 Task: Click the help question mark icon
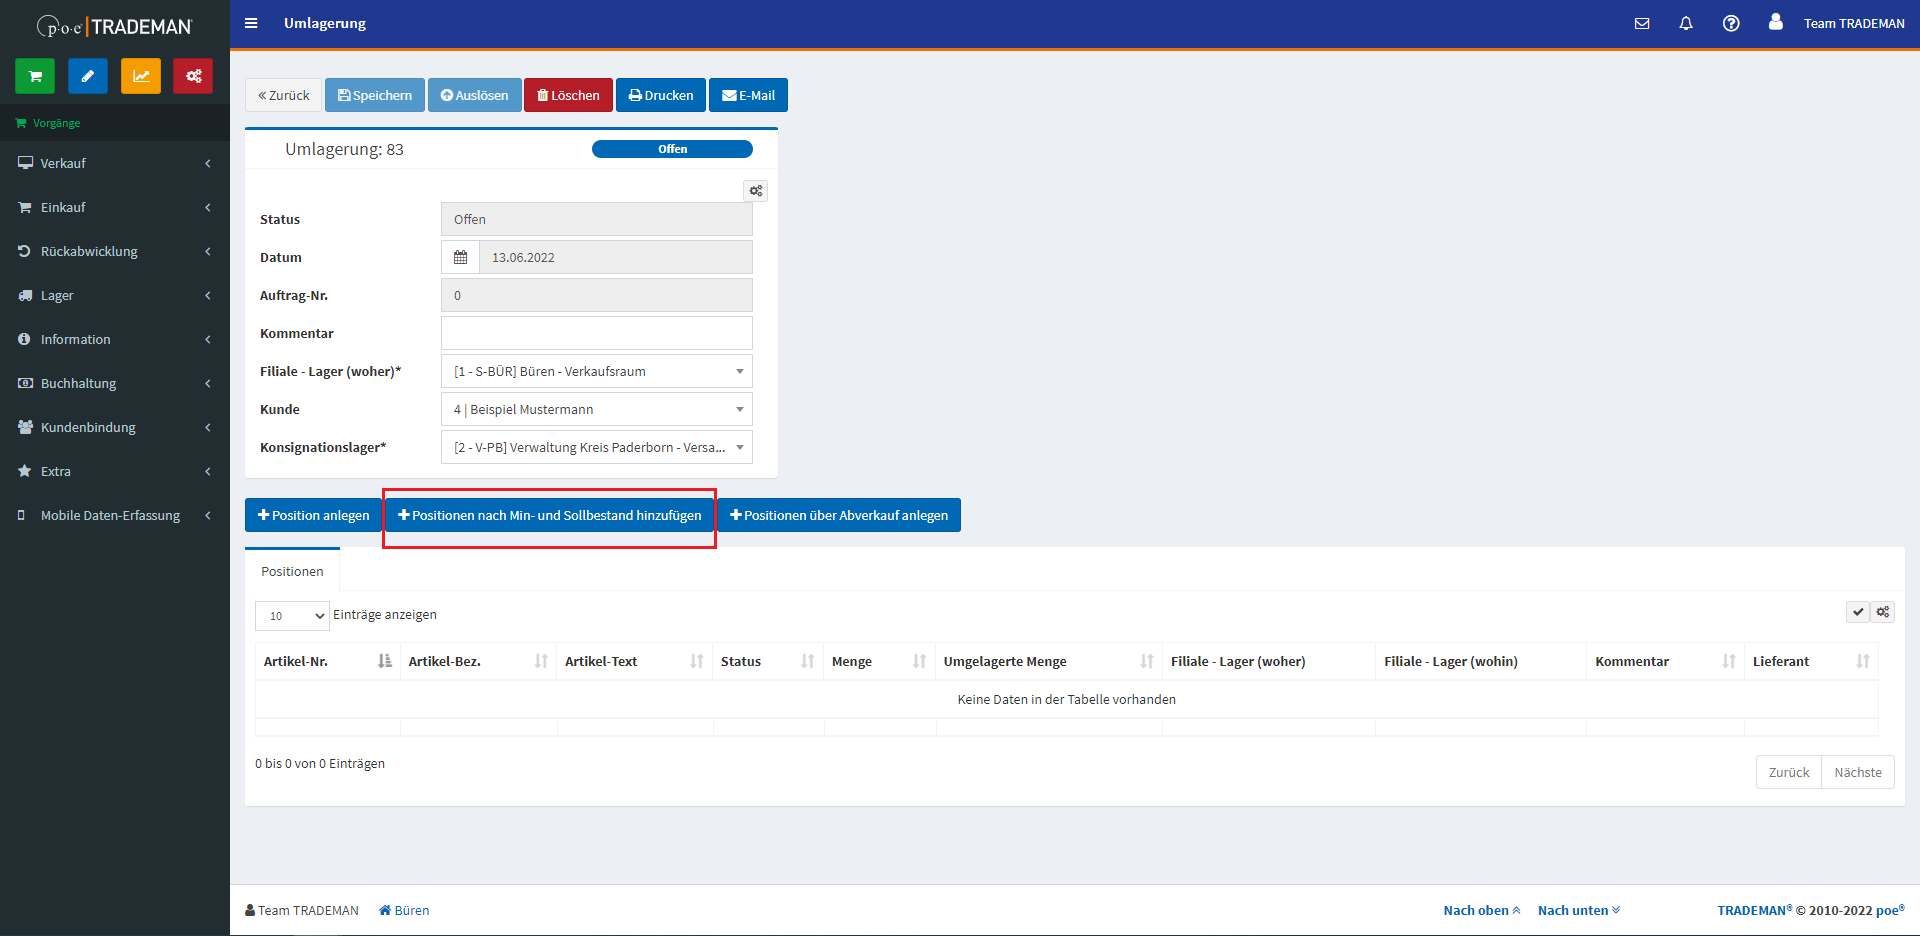(1731, 23)
